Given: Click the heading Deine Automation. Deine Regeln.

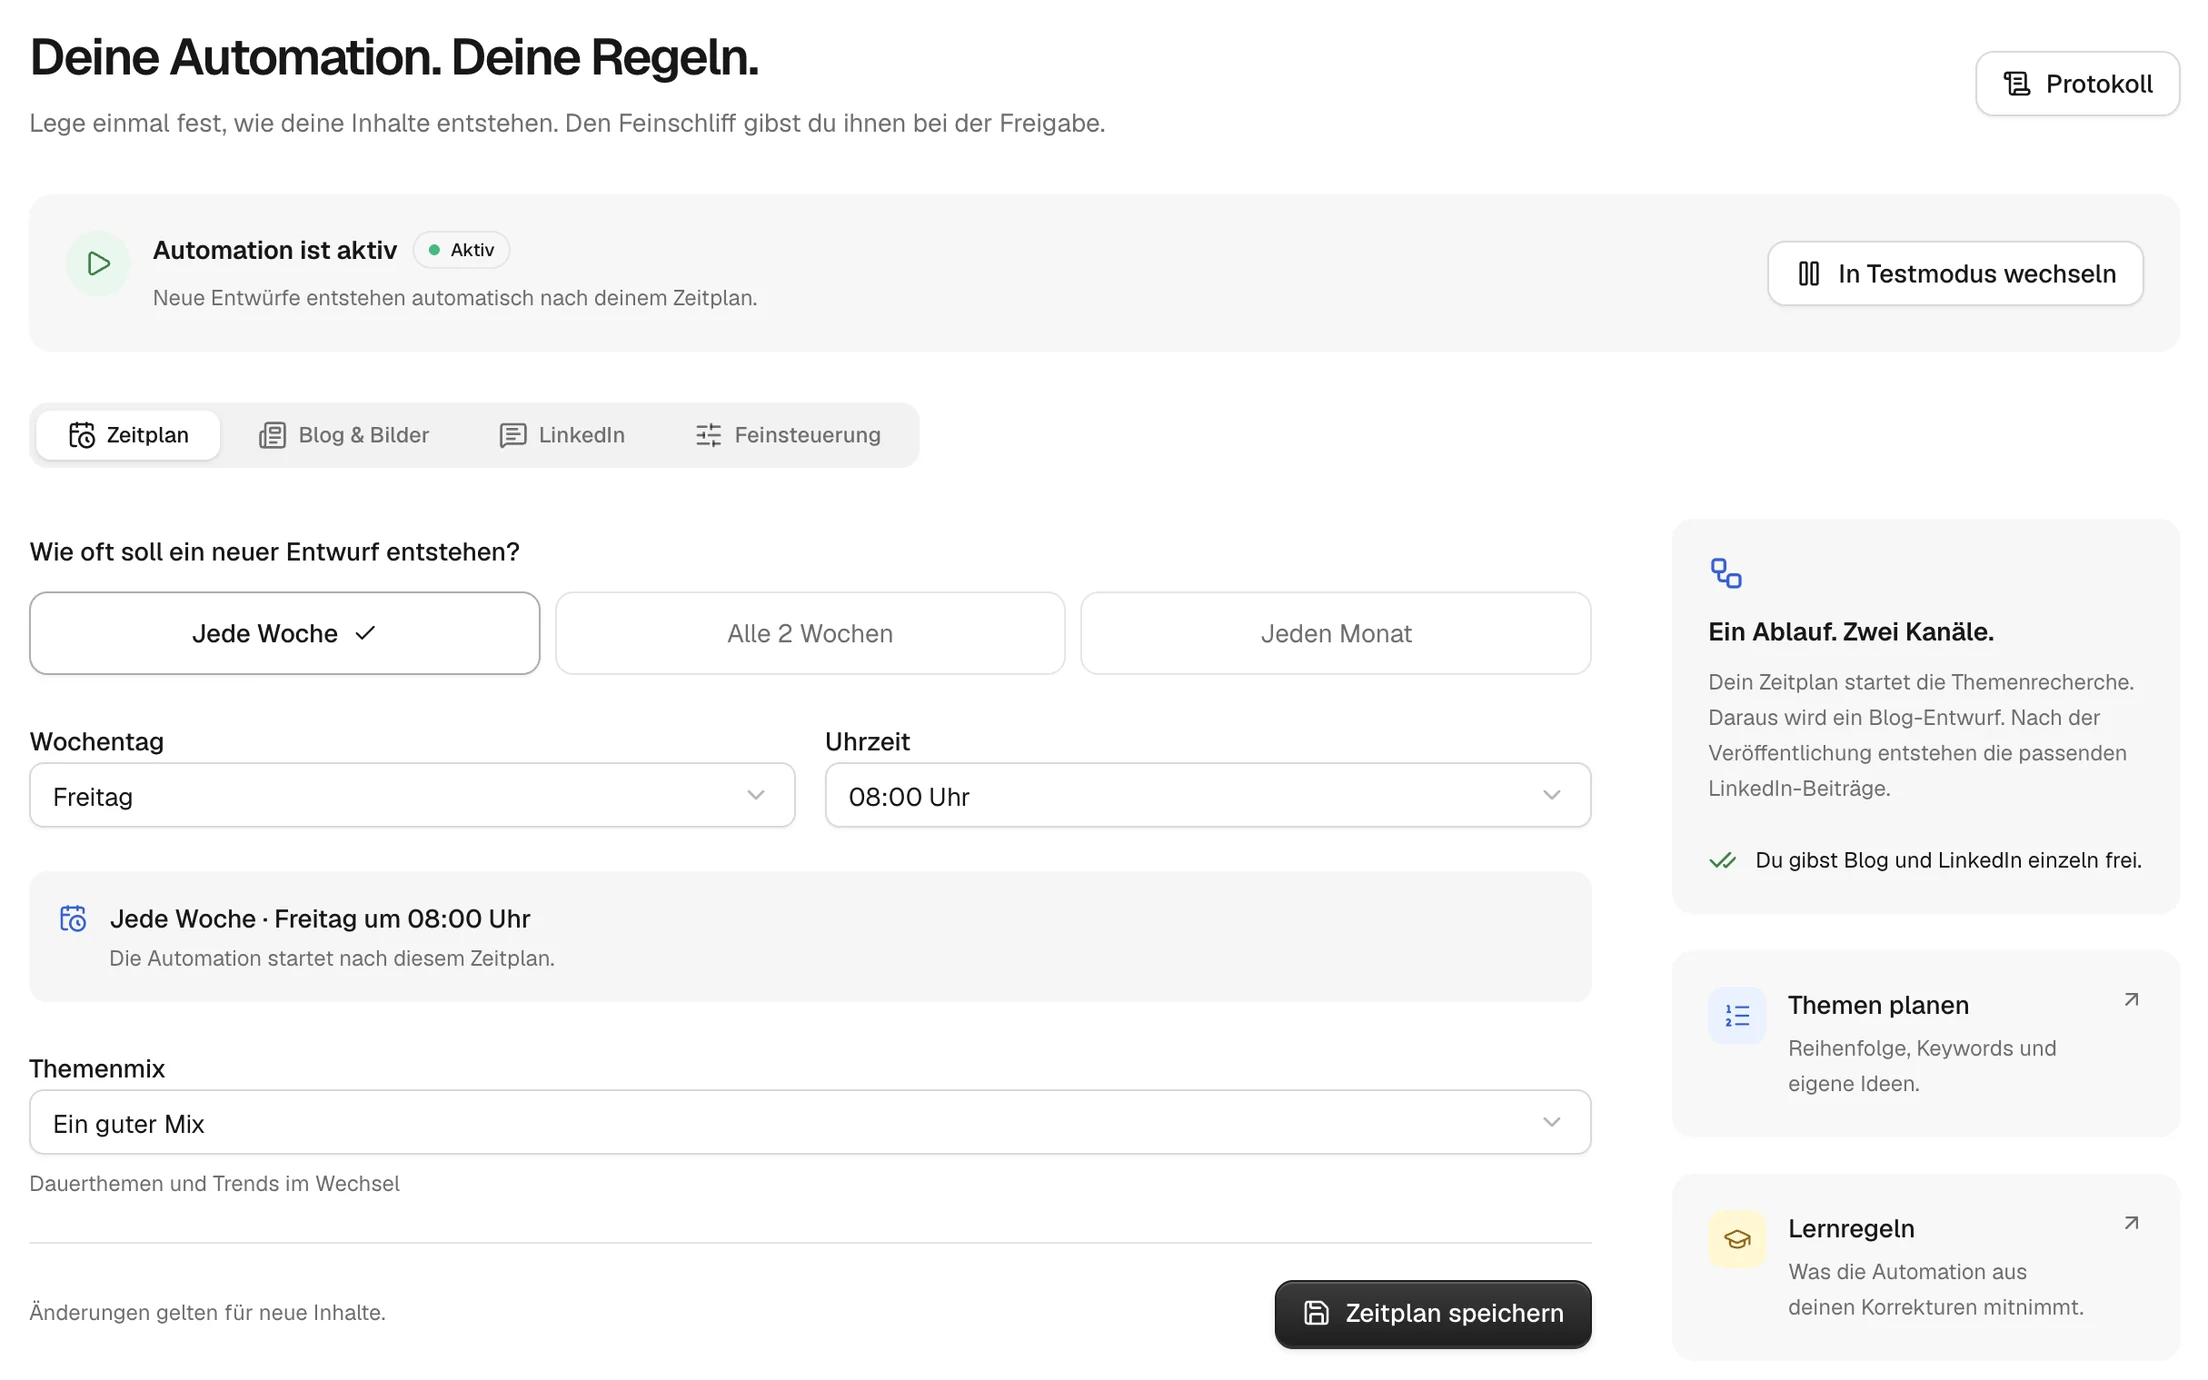Looking at the screenshot, I should pyautogui.click(x=394, y=57).
